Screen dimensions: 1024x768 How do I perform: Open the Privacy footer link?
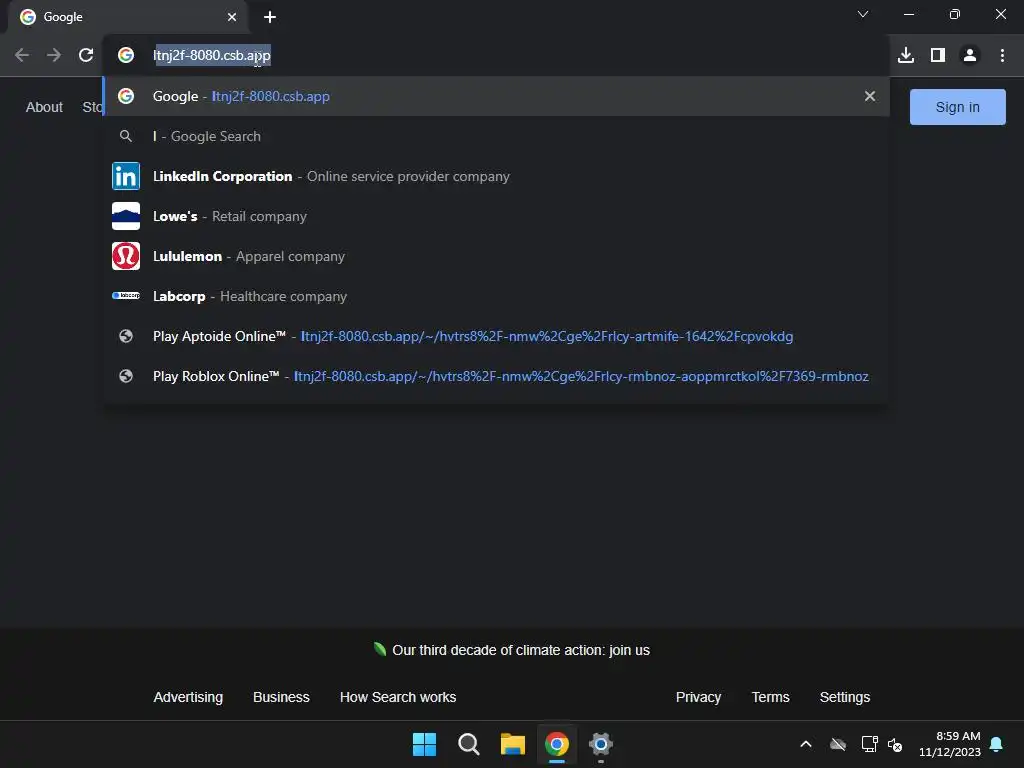698,697
